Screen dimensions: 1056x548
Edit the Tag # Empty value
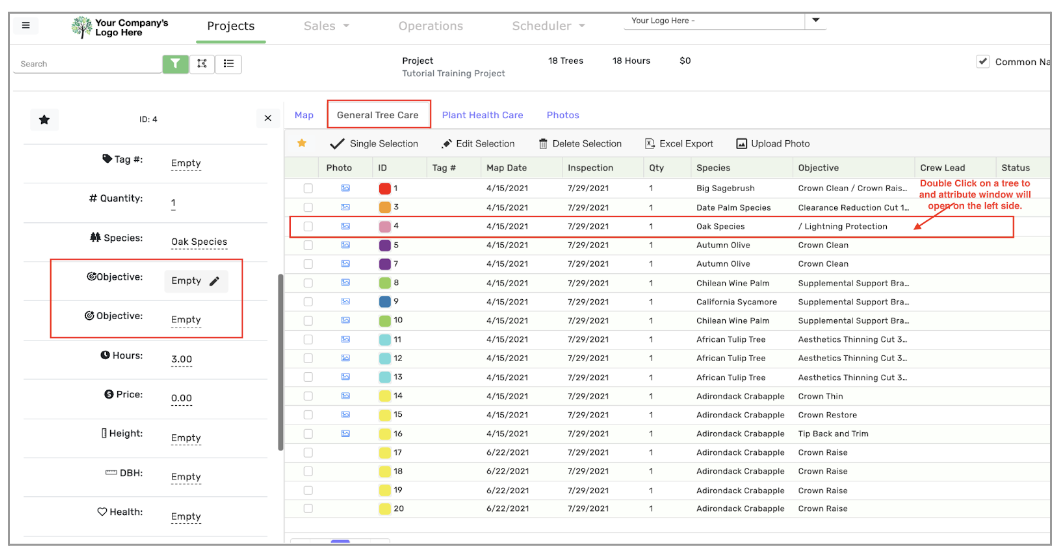pyautogui.click(x=186, y=163)
